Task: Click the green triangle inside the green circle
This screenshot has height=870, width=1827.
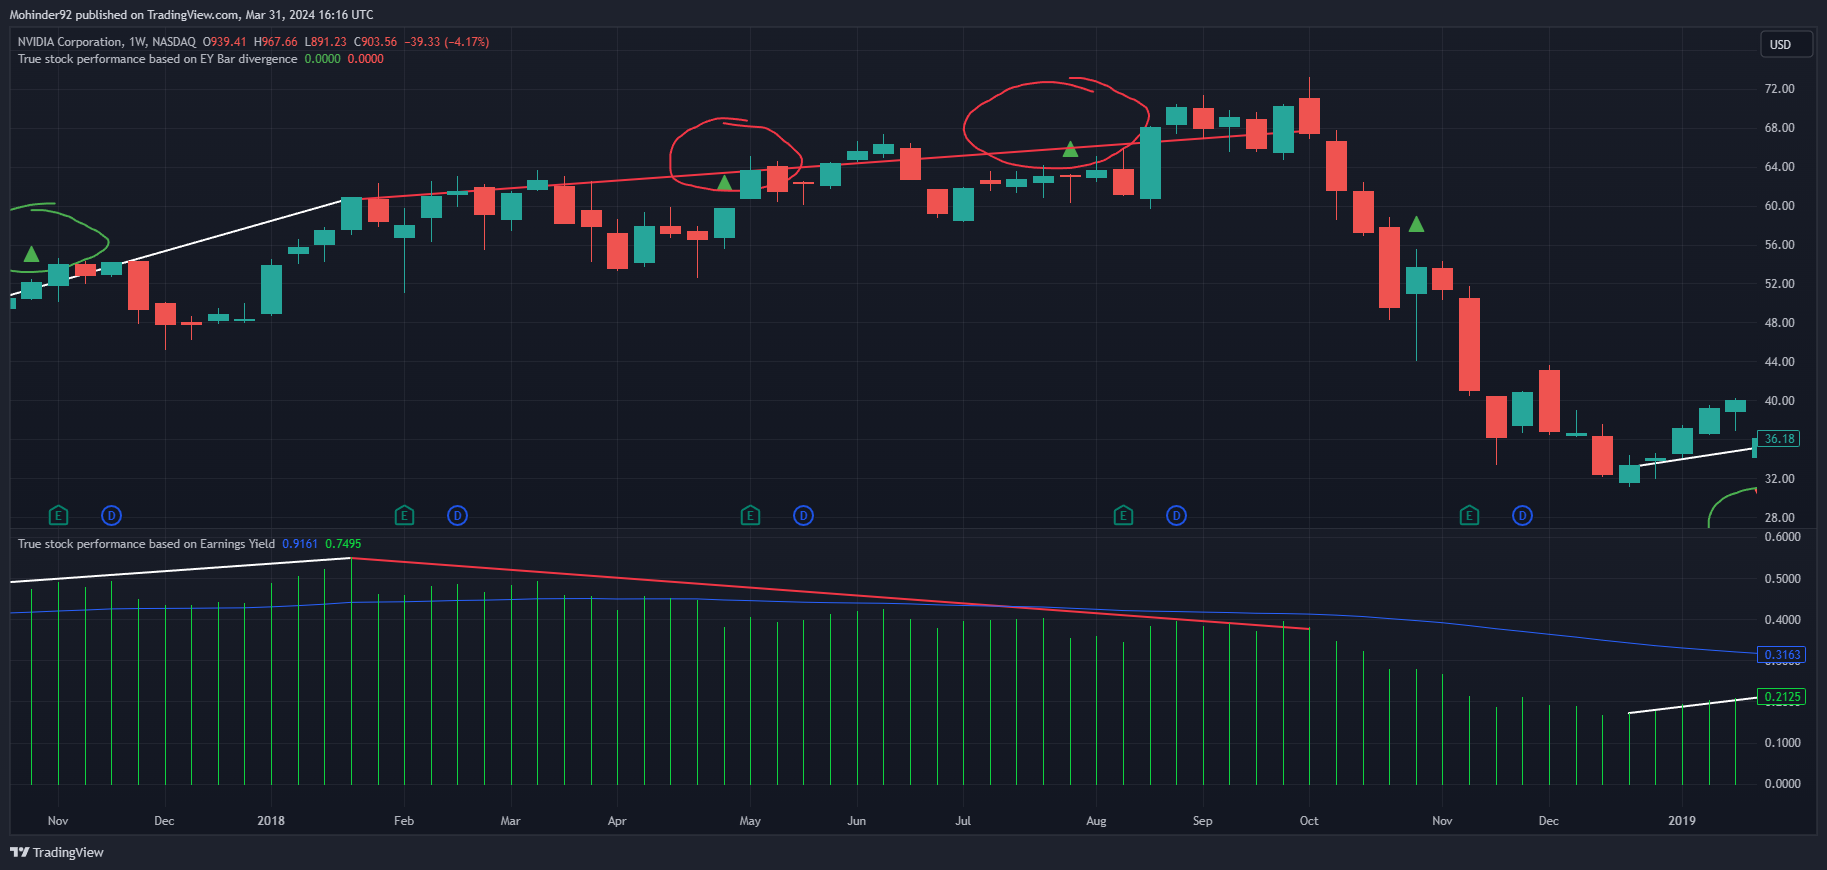Action: pyautogui.click(x=31, y=254)
